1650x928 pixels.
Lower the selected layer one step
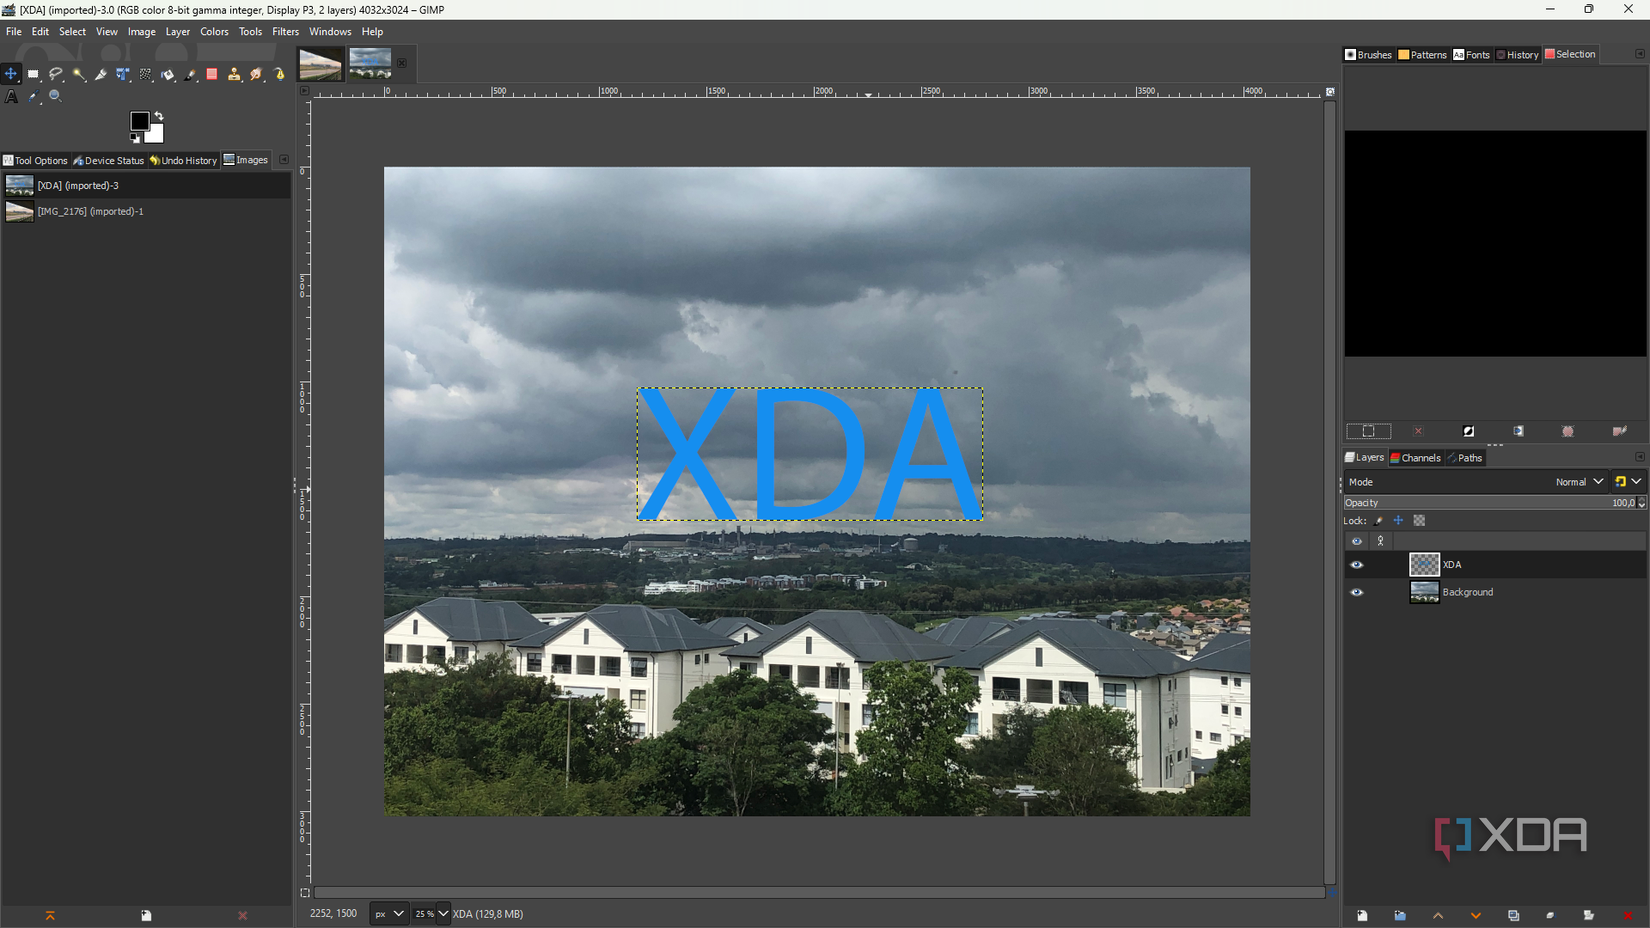click(1476, 915)
